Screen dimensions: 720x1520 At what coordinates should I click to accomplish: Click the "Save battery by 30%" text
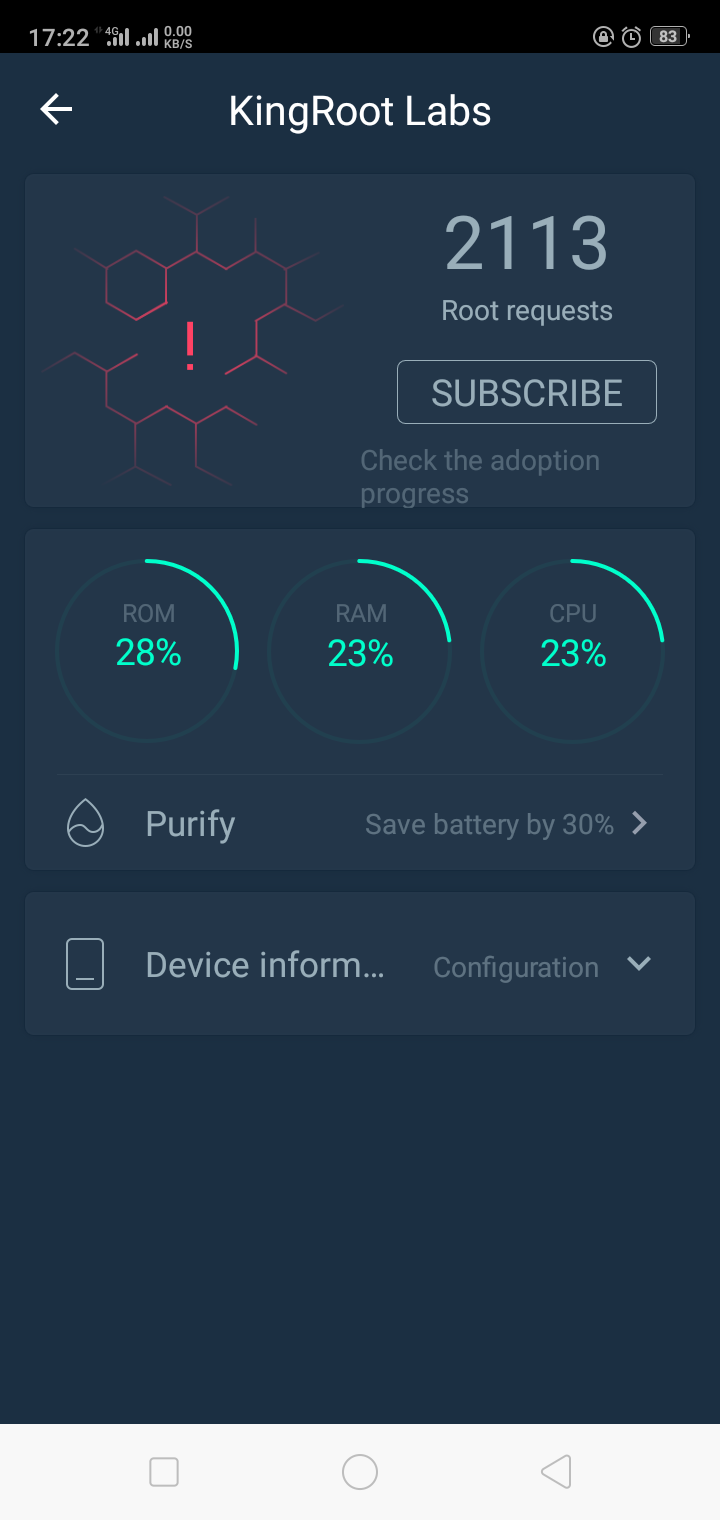point(489,824)
